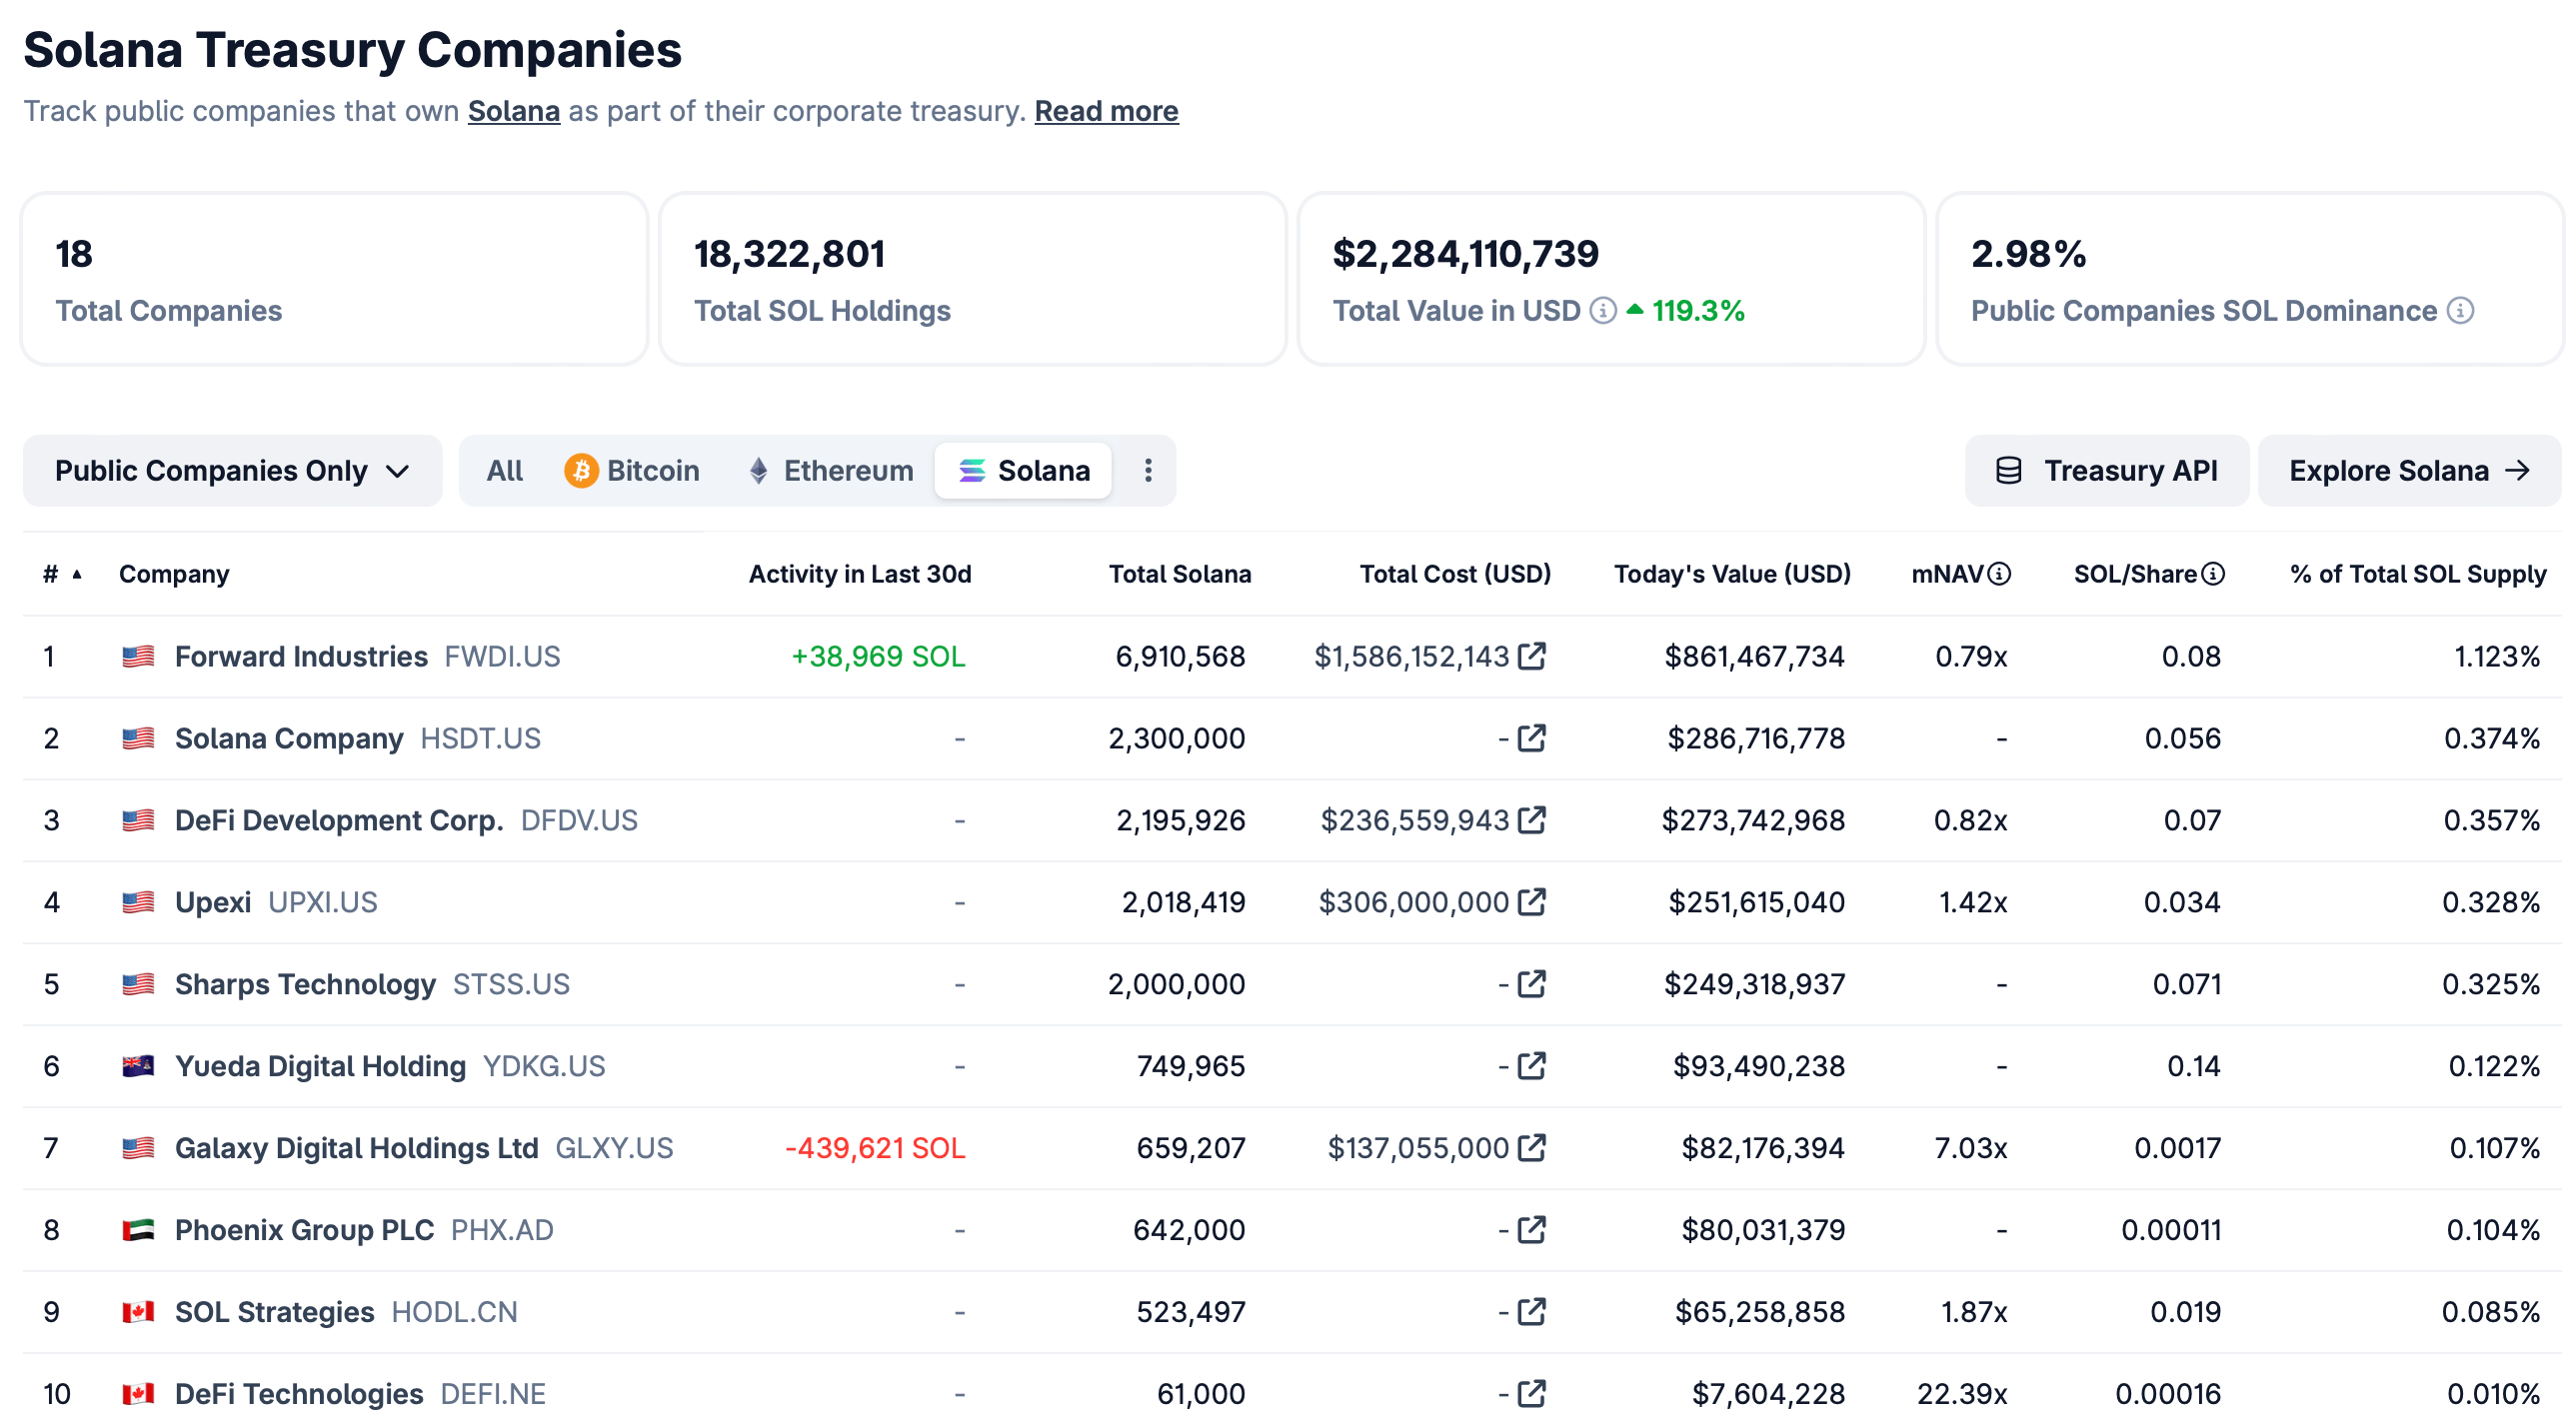
Task: Sort by Total Solana column header
Action: pos(1179,574)
